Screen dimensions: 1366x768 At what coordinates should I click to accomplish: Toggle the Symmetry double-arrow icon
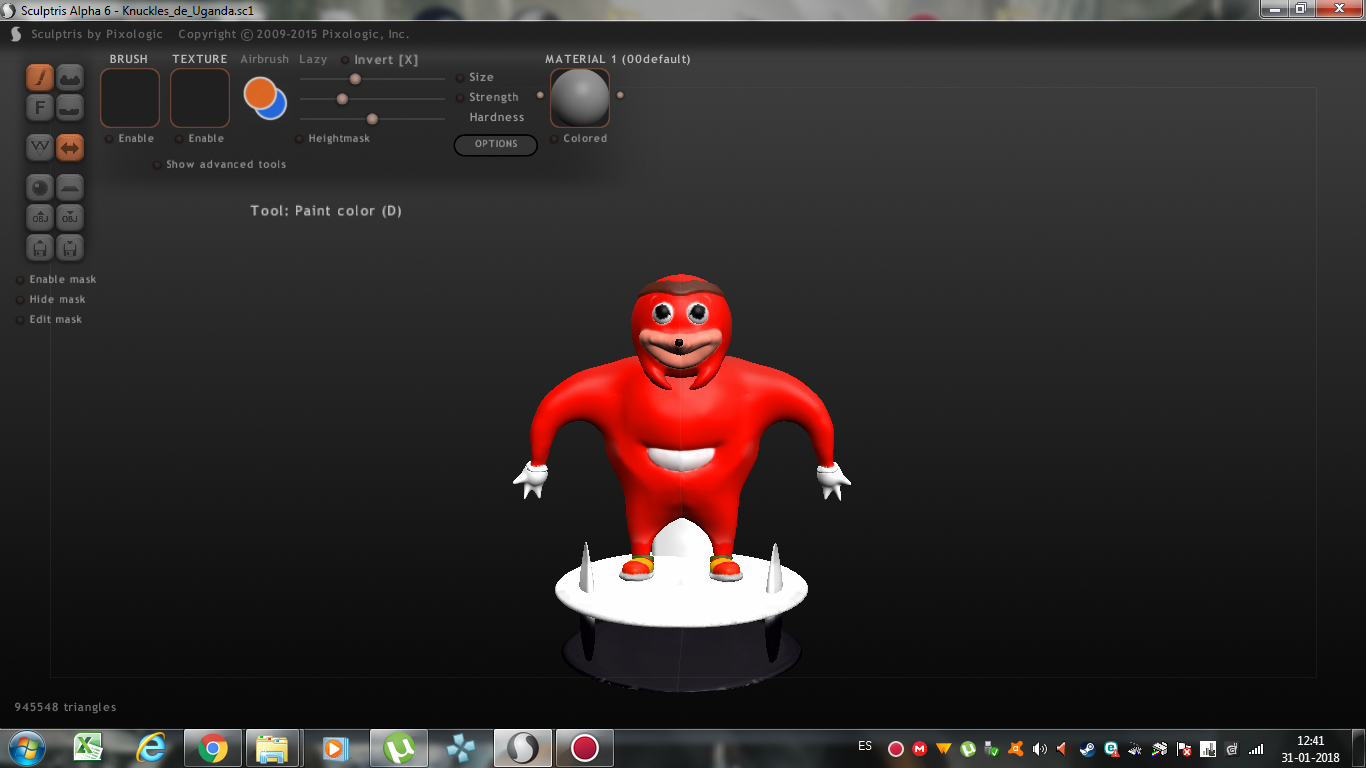click(70, 147)
